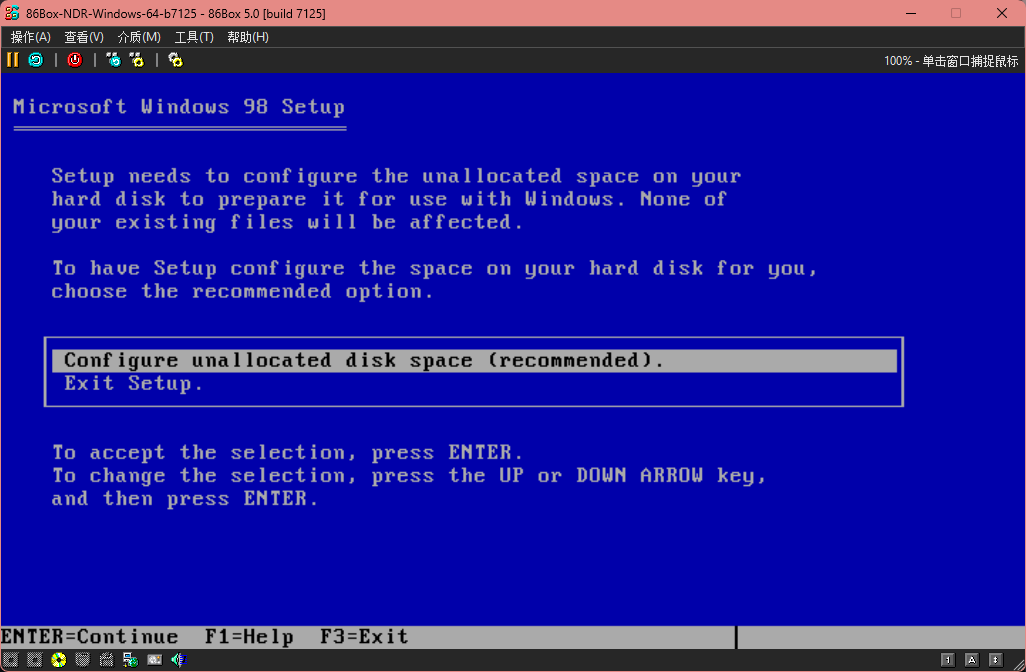Open machine settings via the gear icon
Screen dimensions: 1026x672
pos(175,60)
